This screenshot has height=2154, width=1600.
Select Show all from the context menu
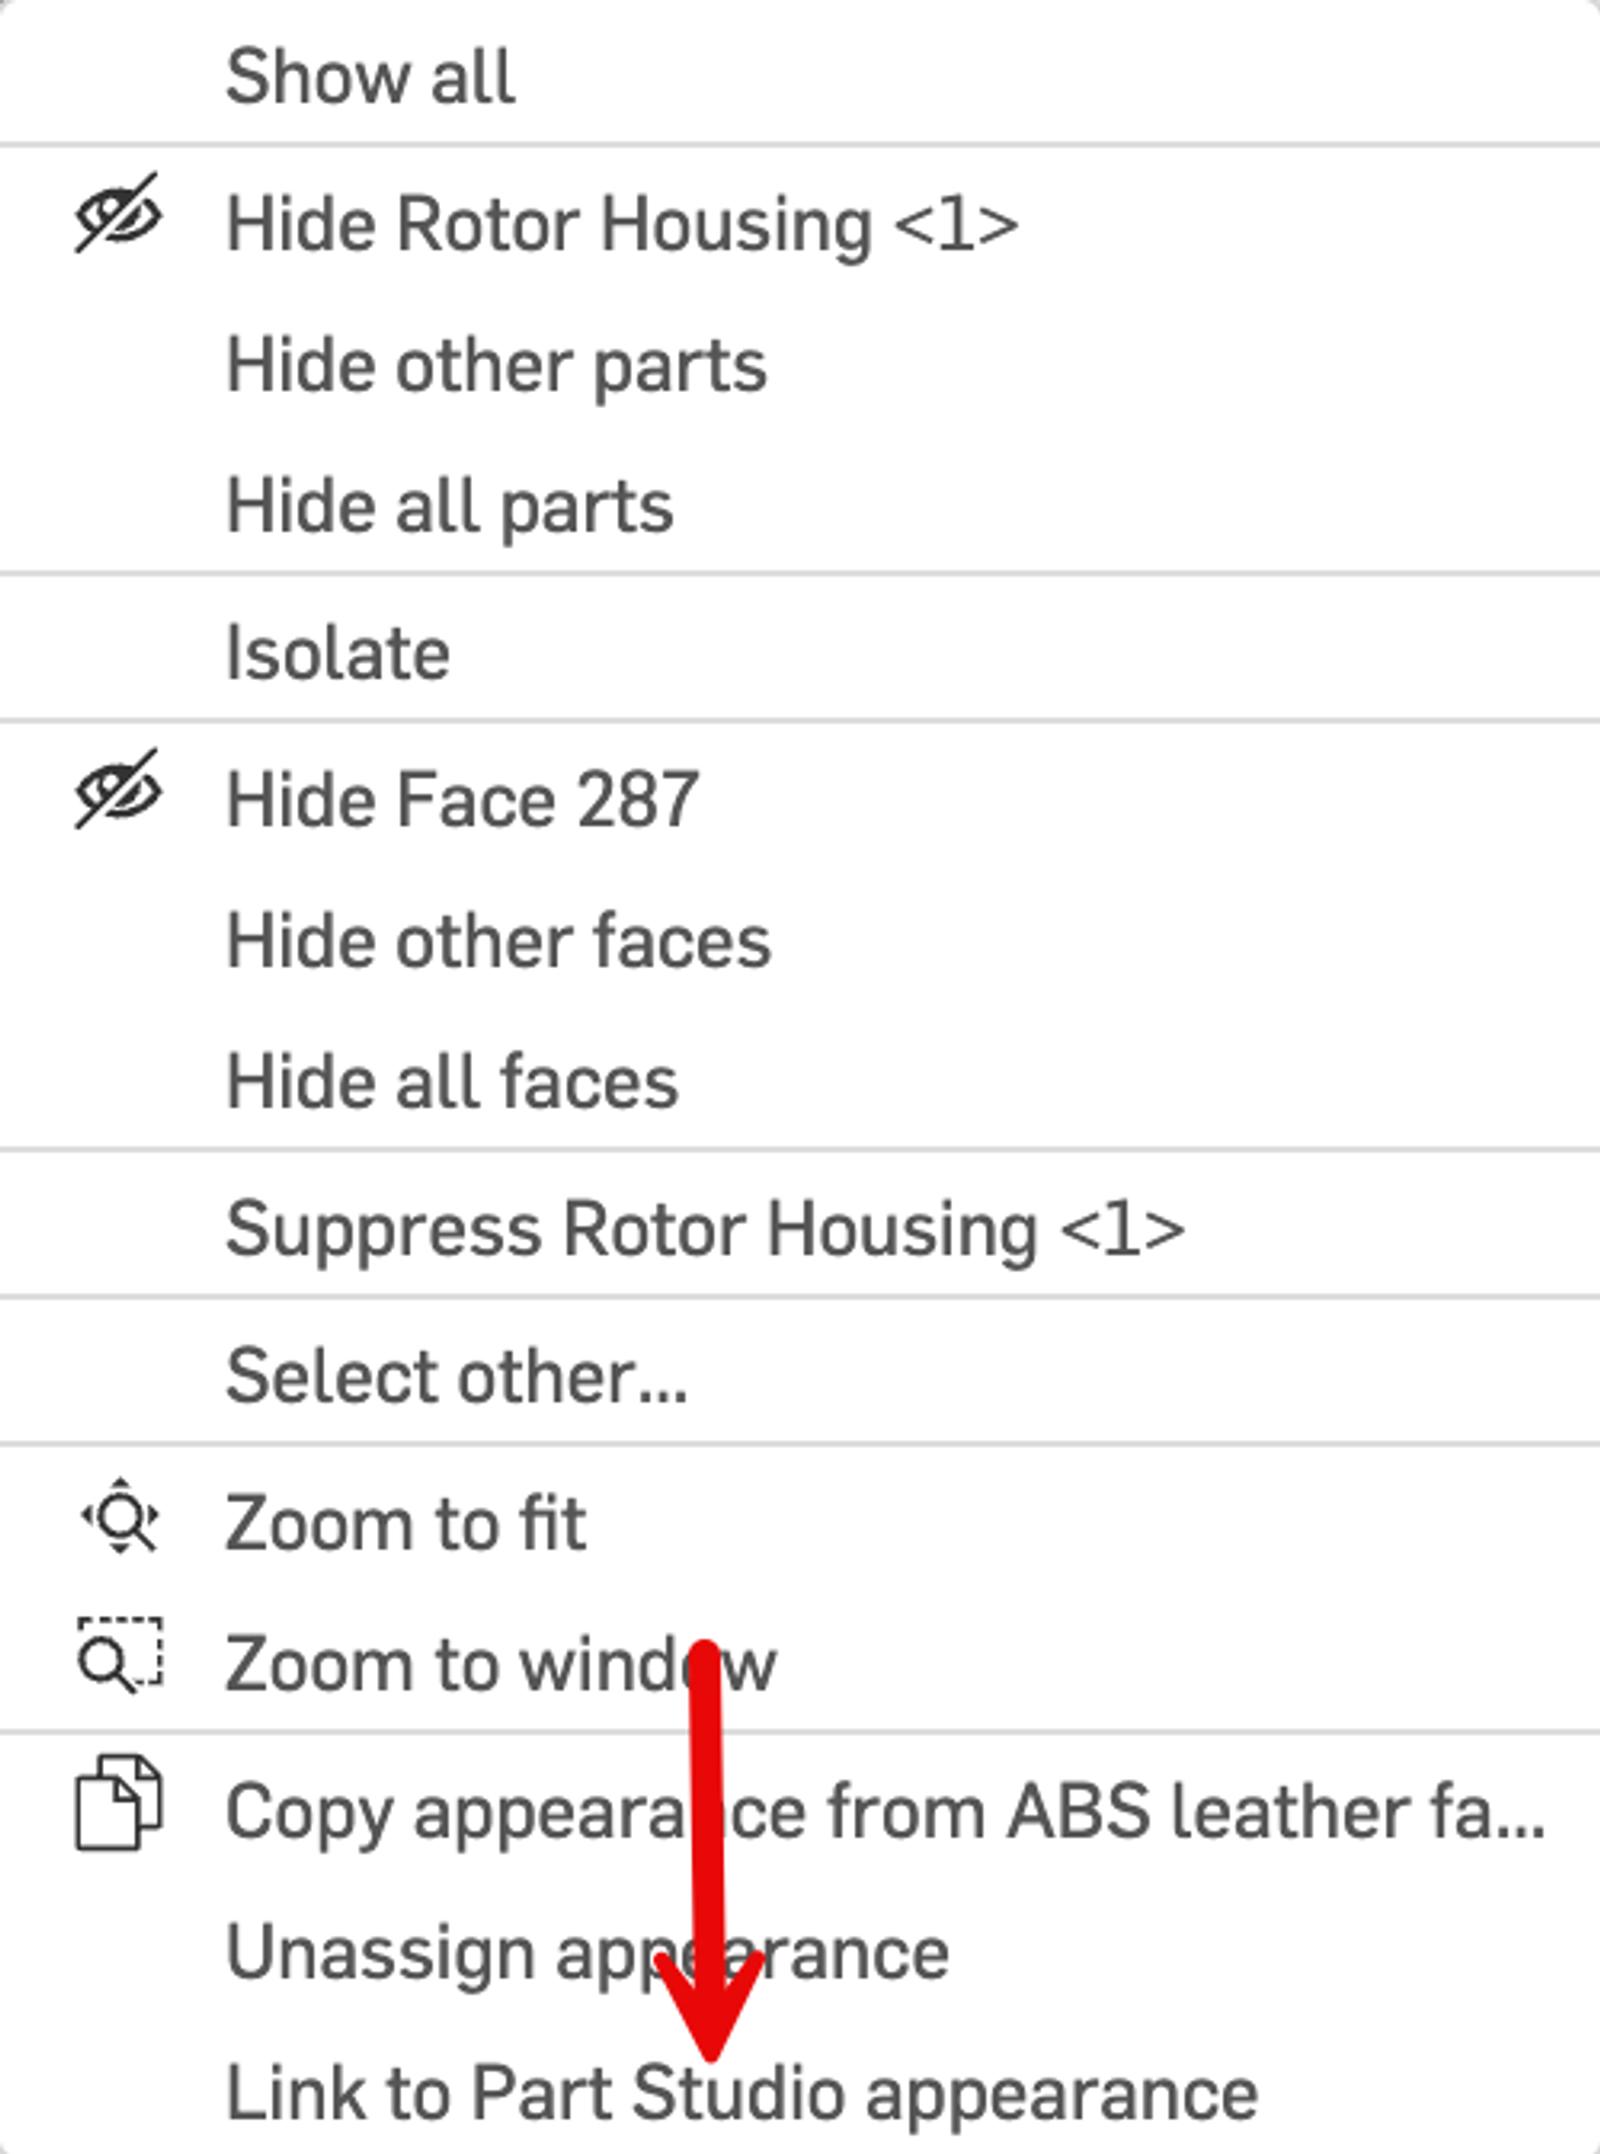point(370,76)
